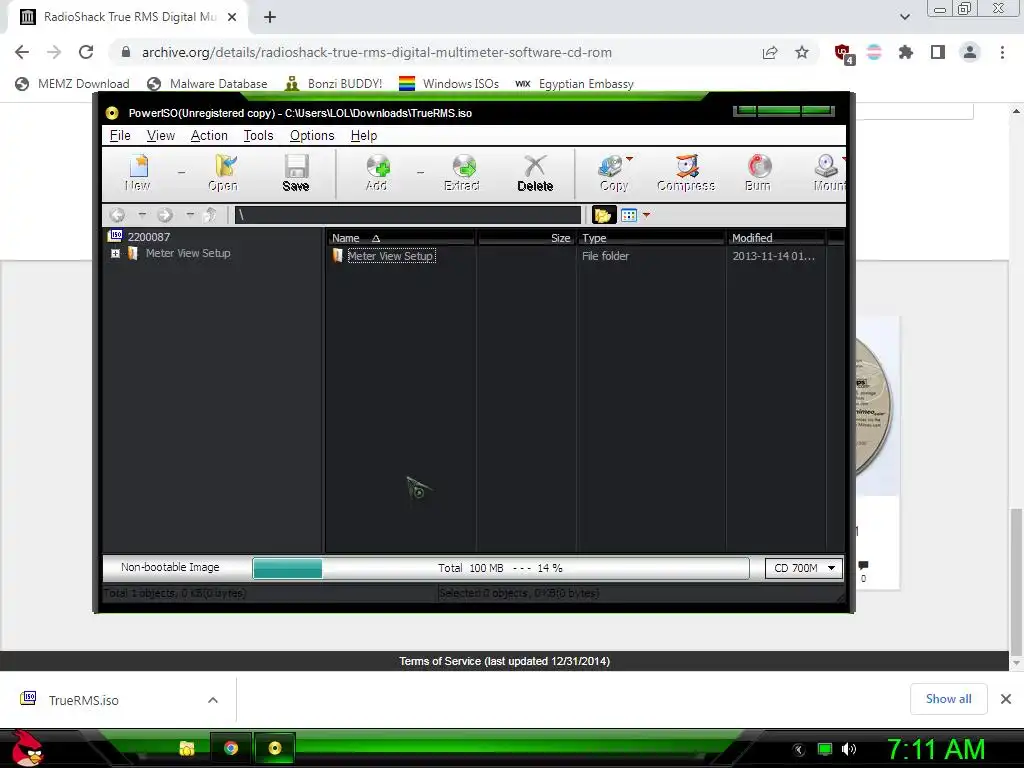Click the Burn toolbar icon

758,172
